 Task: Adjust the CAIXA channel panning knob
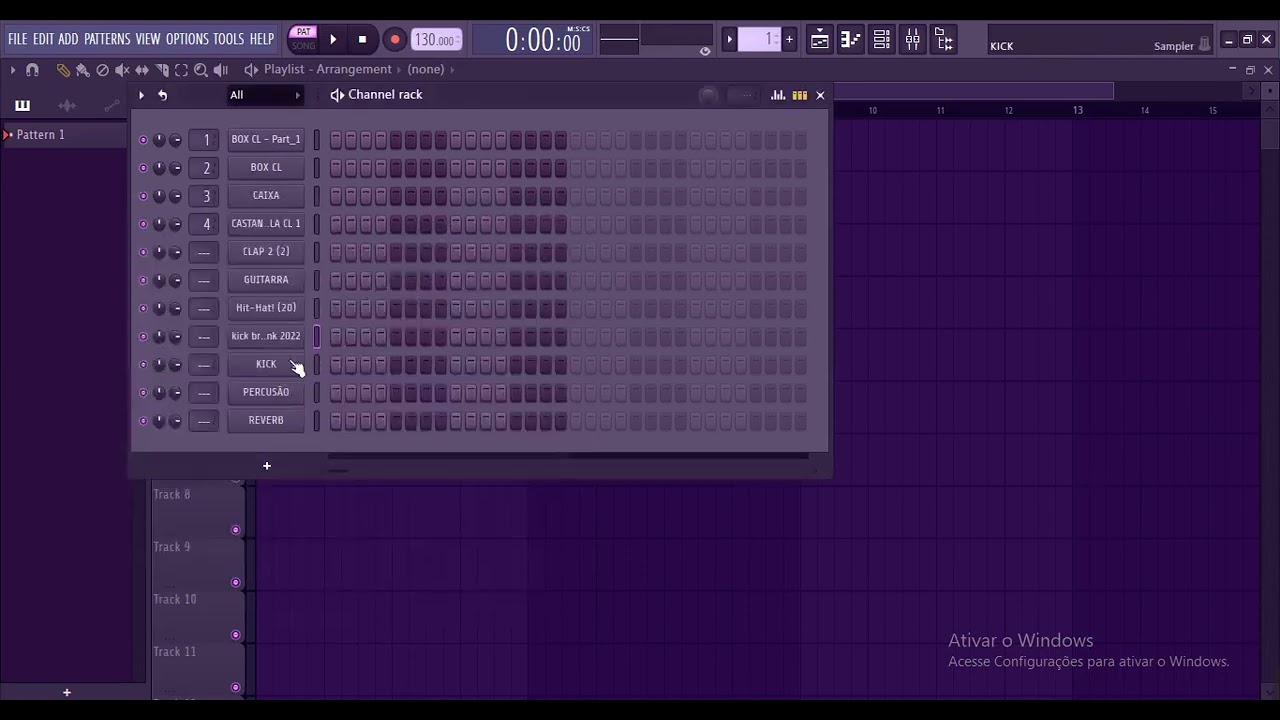(x=159, y=196)
